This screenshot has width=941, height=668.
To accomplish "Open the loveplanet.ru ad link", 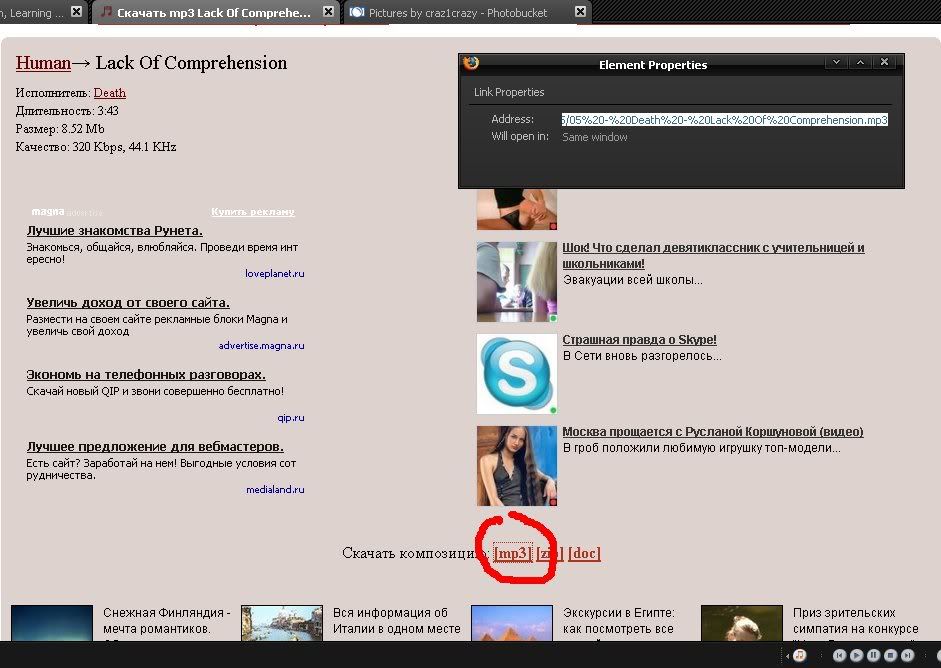I will click(x=274, y=273).
